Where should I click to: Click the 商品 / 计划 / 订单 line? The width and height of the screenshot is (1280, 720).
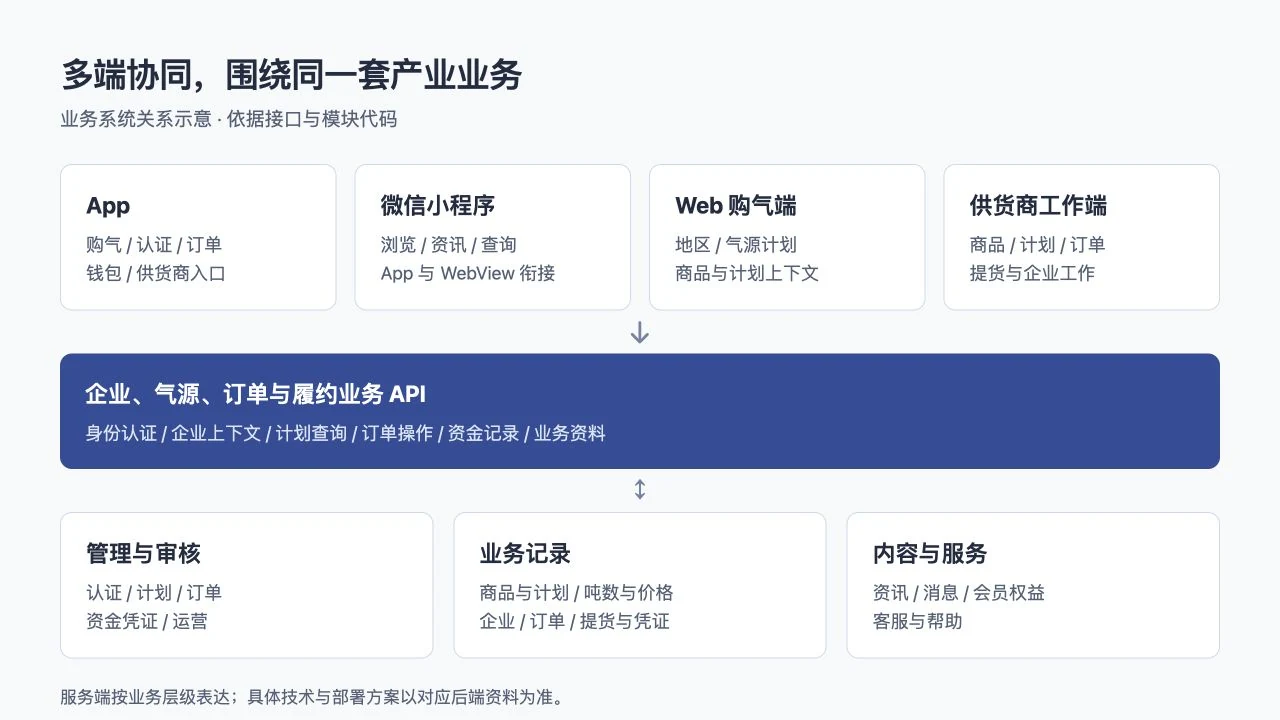1037,245
